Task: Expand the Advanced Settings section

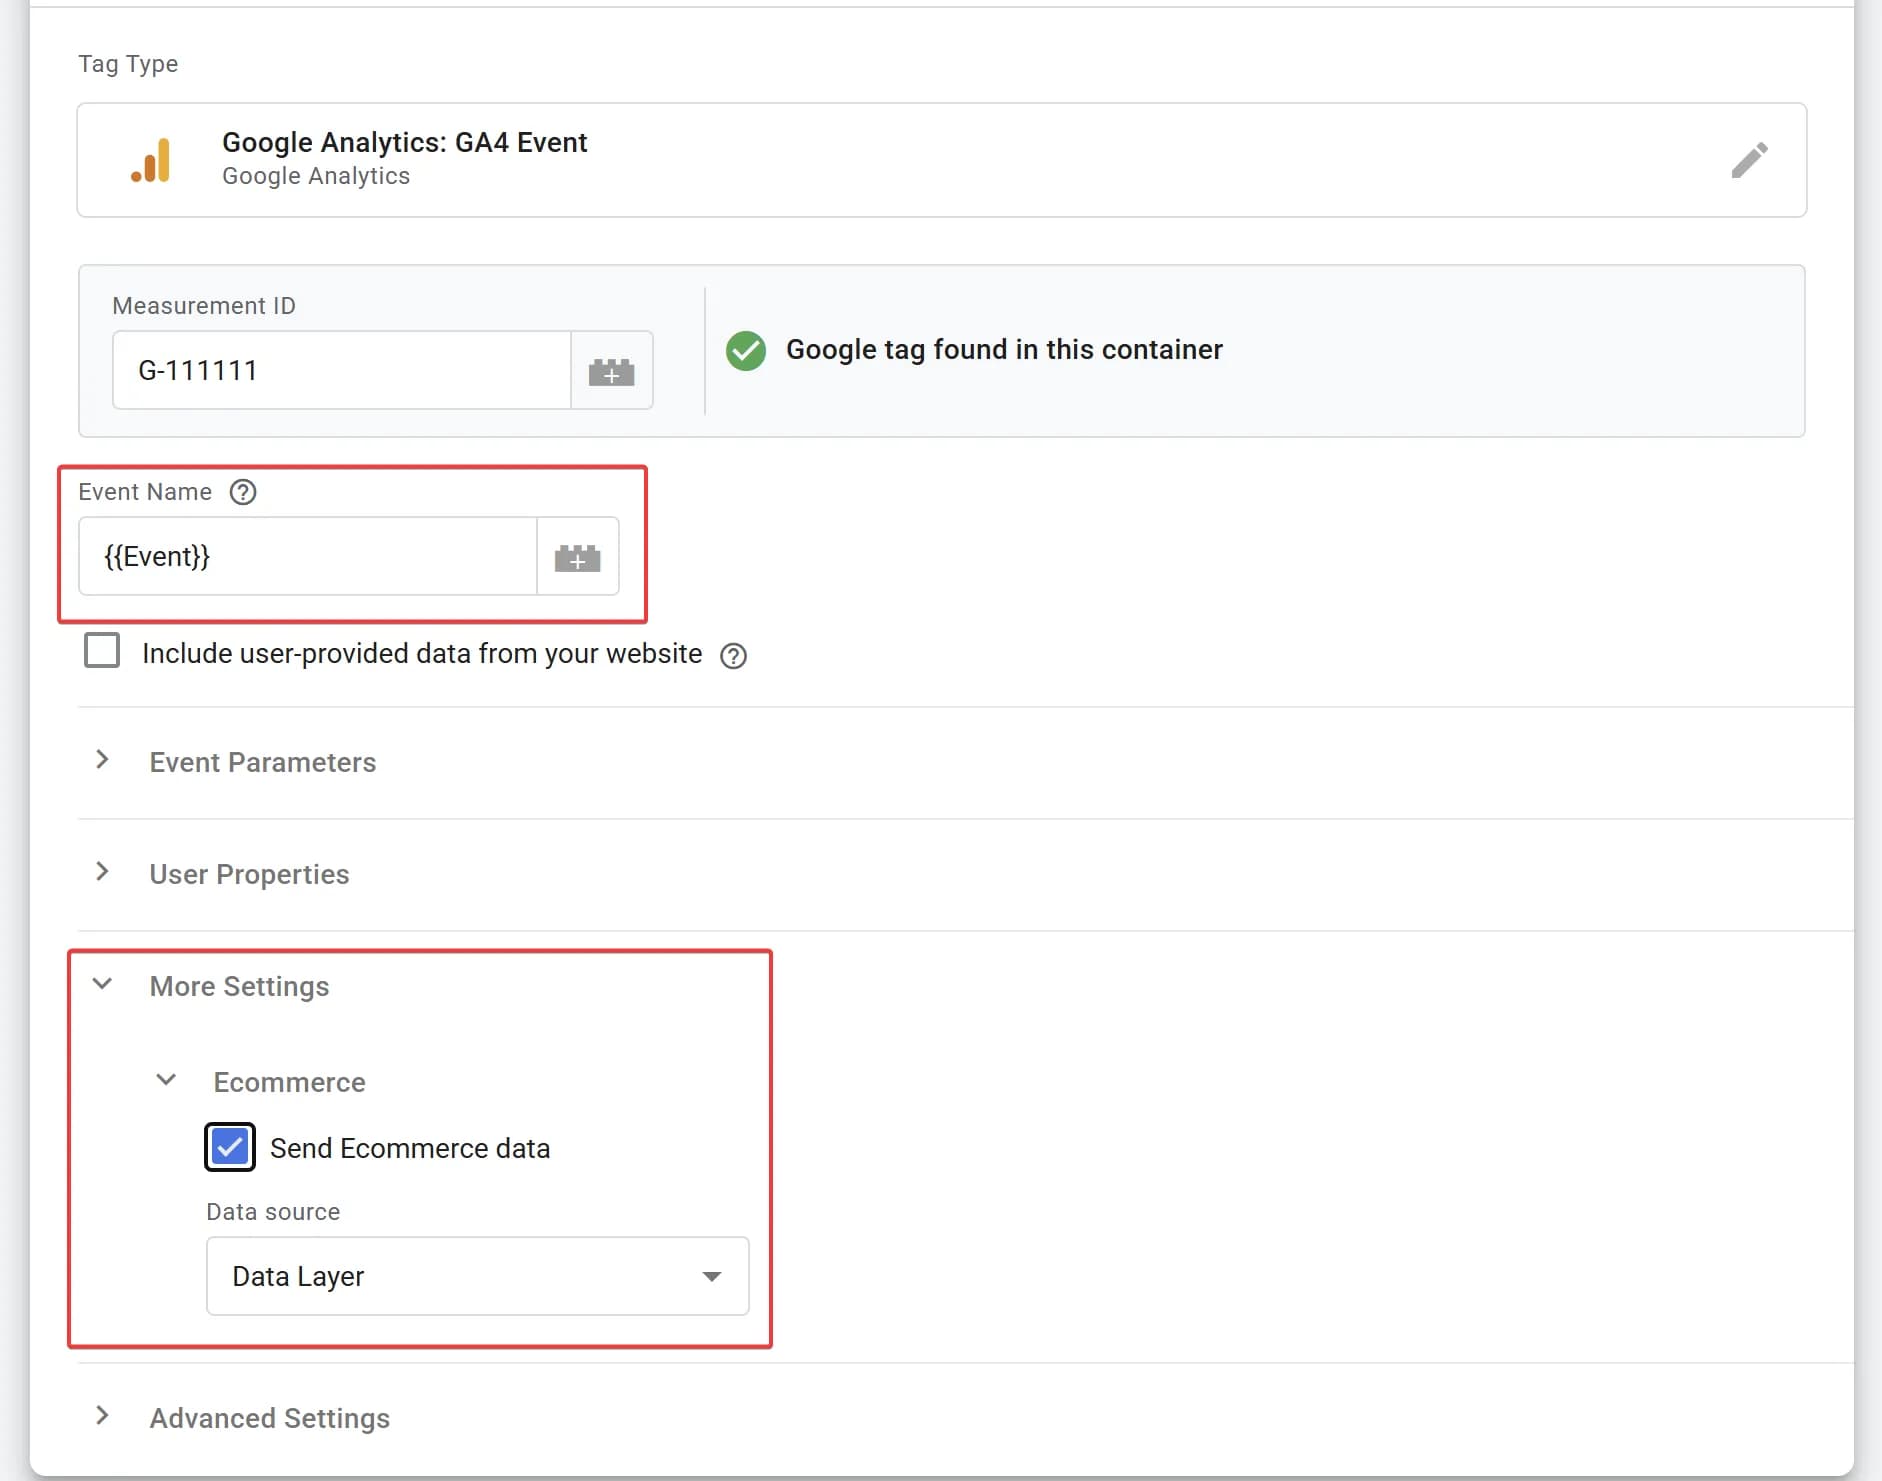Action: [102, 1416]
